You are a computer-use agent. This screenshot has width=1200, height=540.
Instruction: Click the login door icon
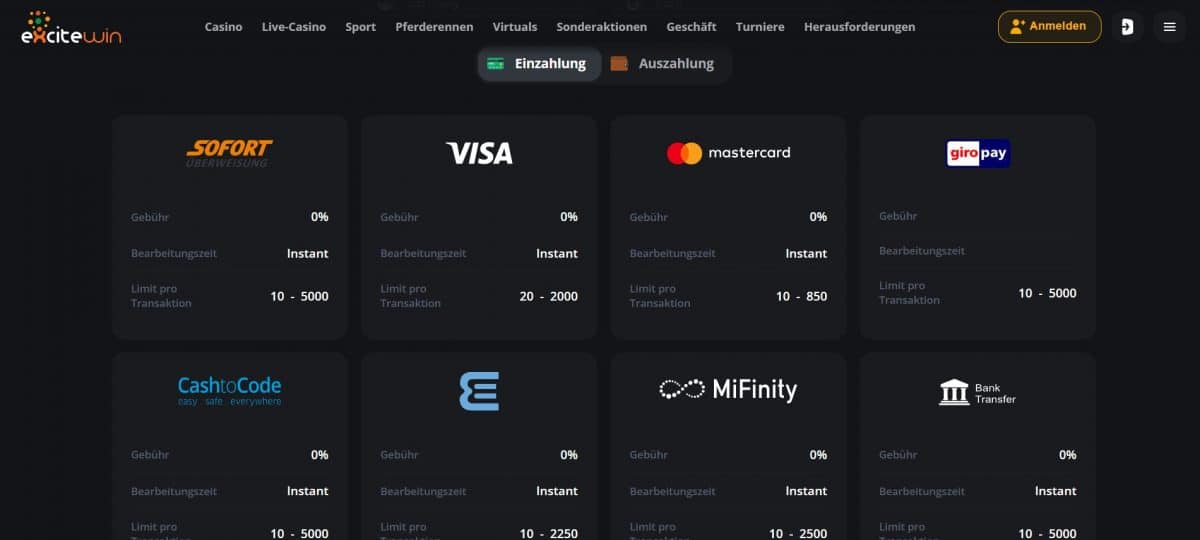pos(1127,27)
